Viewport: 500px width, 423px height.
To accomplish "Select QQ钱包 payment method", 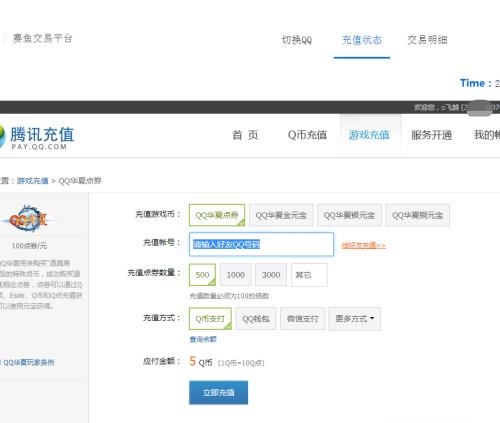I will [256, 319].
